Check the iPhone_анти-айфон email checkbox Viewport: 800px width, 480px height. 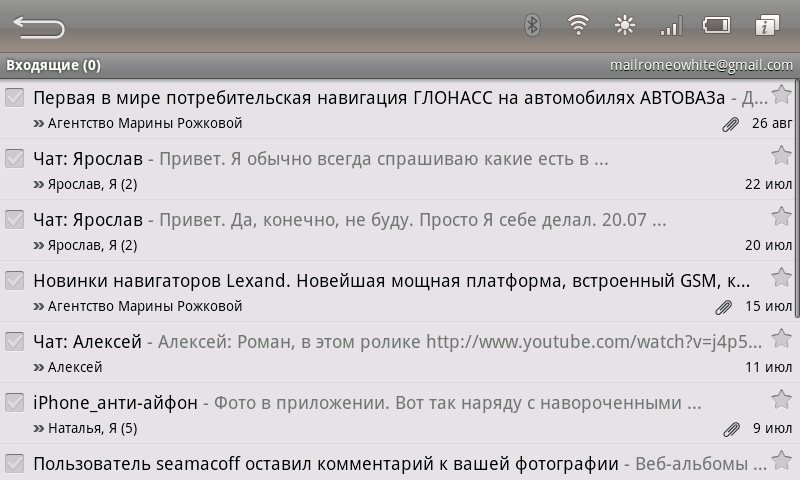coord(14,402)
